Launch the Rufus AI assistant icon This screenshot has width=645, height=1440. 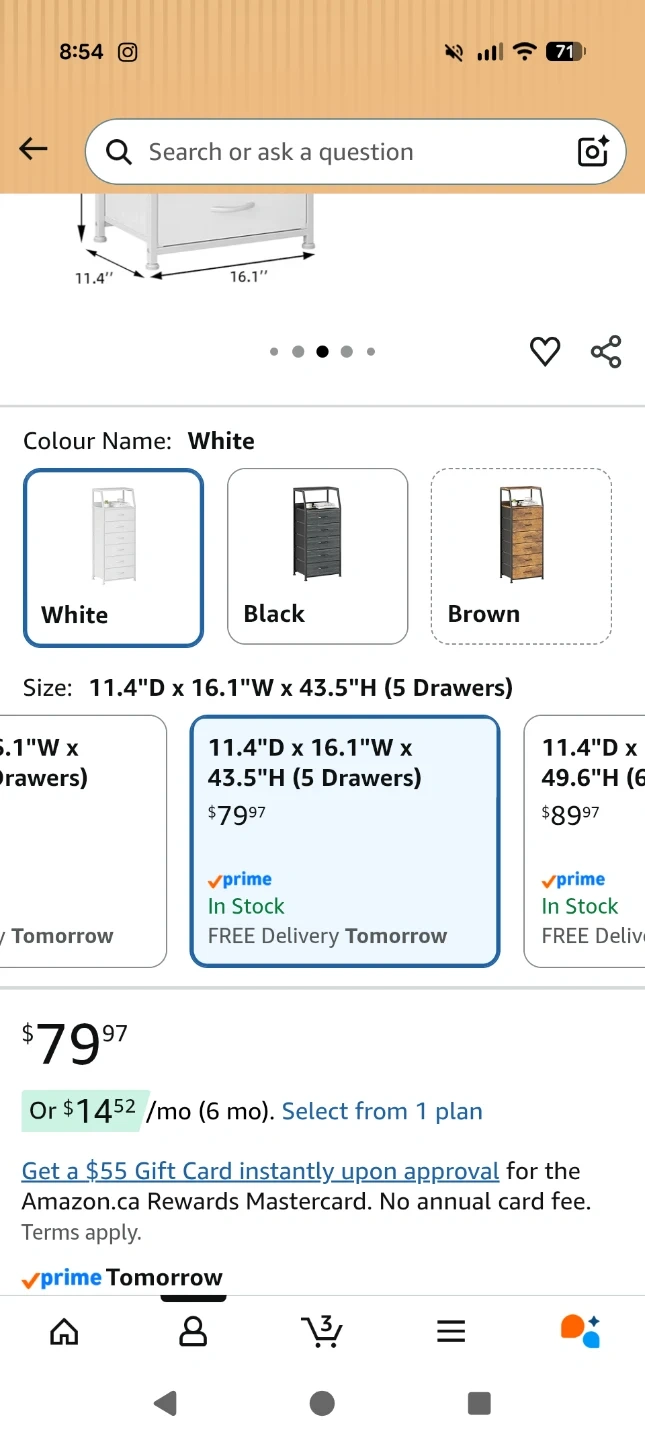tap(580, 1331)
